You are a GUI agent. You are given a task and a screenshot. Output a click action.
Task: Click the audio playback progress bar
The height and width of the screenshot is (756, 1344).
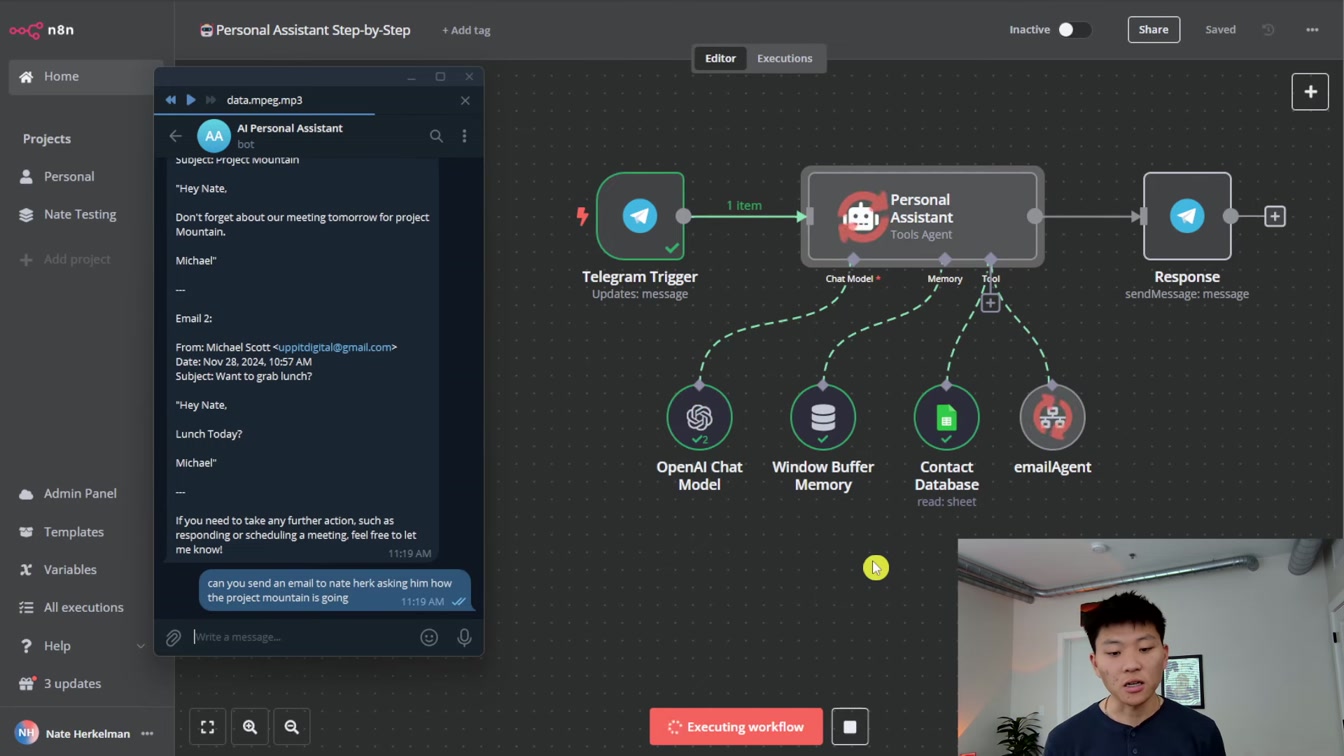click(319, 114)
